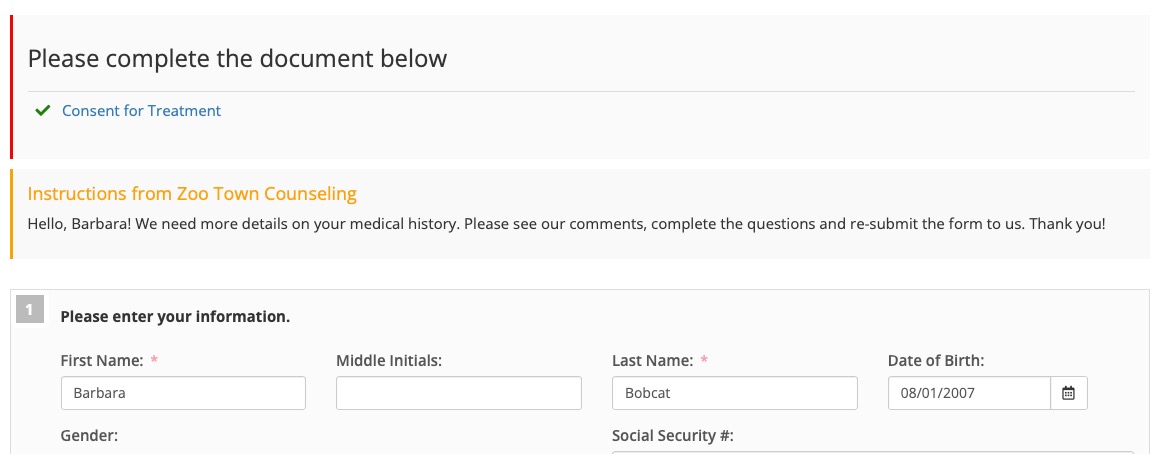This screenshot has width=1161, height=454.
Task: Click the Please complete the document below heading
Action: 237,59
